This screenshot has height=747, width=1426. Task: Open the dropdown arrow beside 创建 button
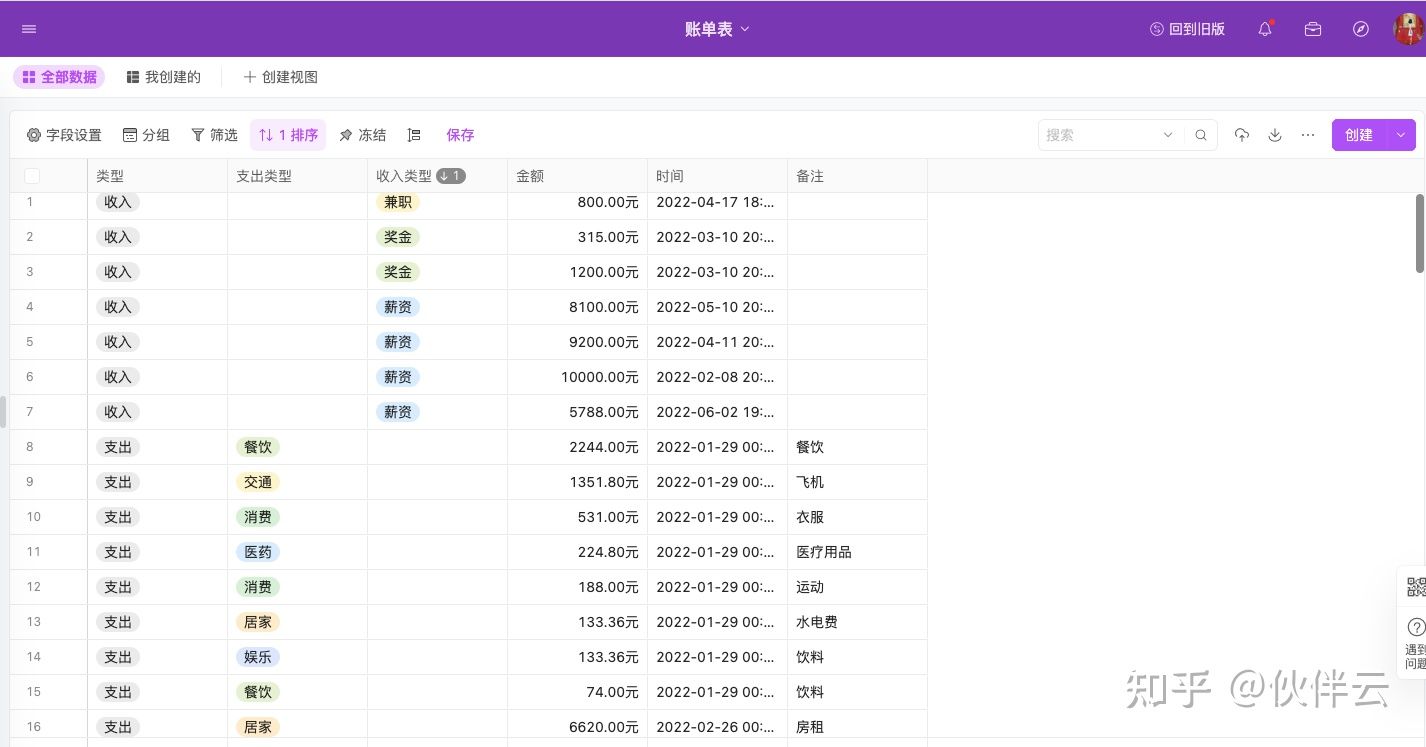pos(1401,135)
